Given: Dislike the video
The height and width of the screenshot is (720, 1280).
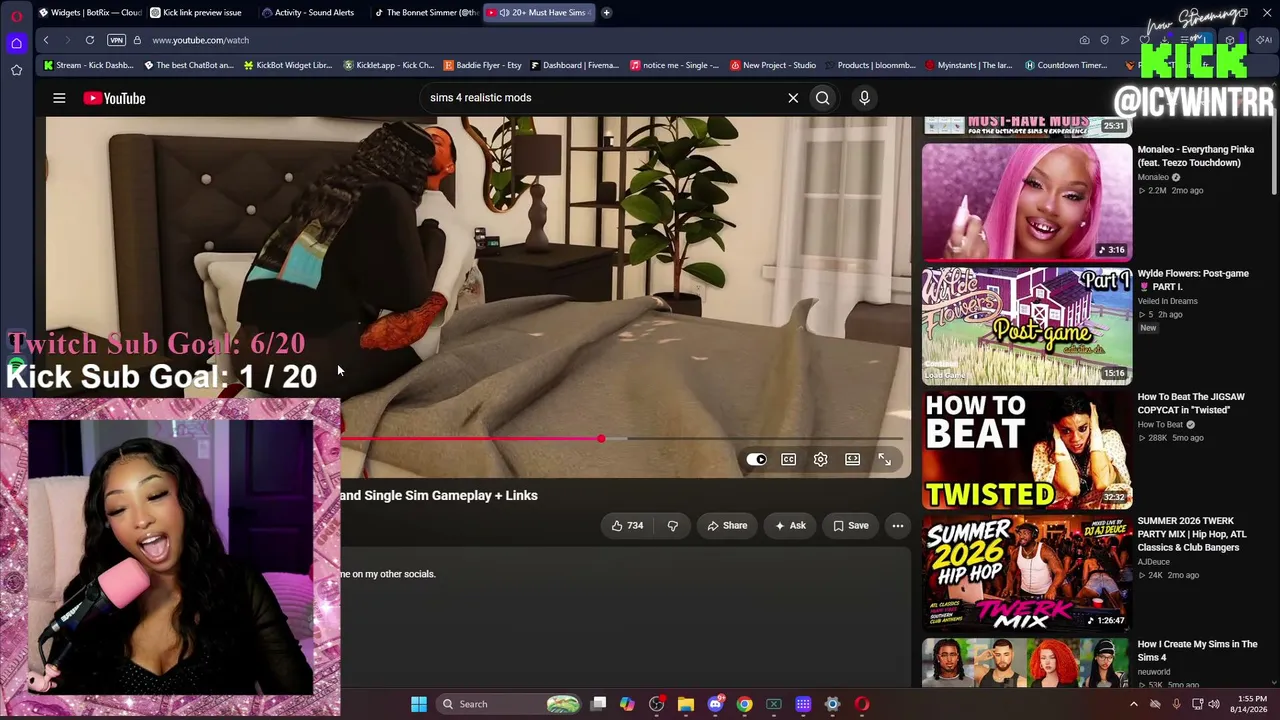Looking at the screenshot, I should (x=672, y=526).
